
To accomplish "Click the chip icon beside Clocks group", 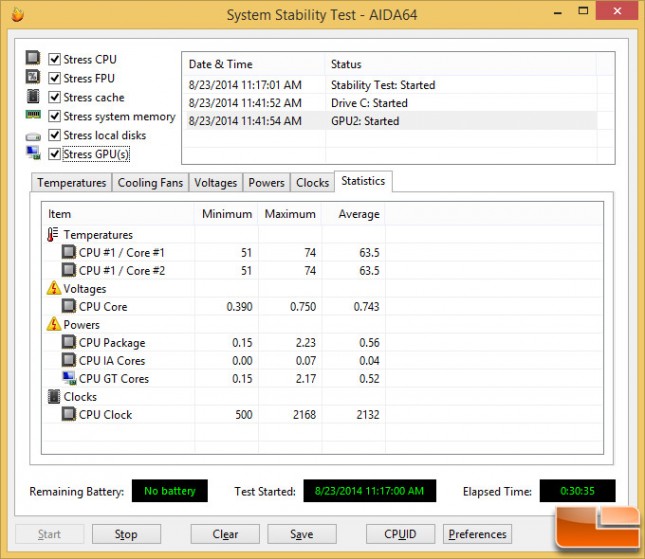I will click(x=54, y=396).
